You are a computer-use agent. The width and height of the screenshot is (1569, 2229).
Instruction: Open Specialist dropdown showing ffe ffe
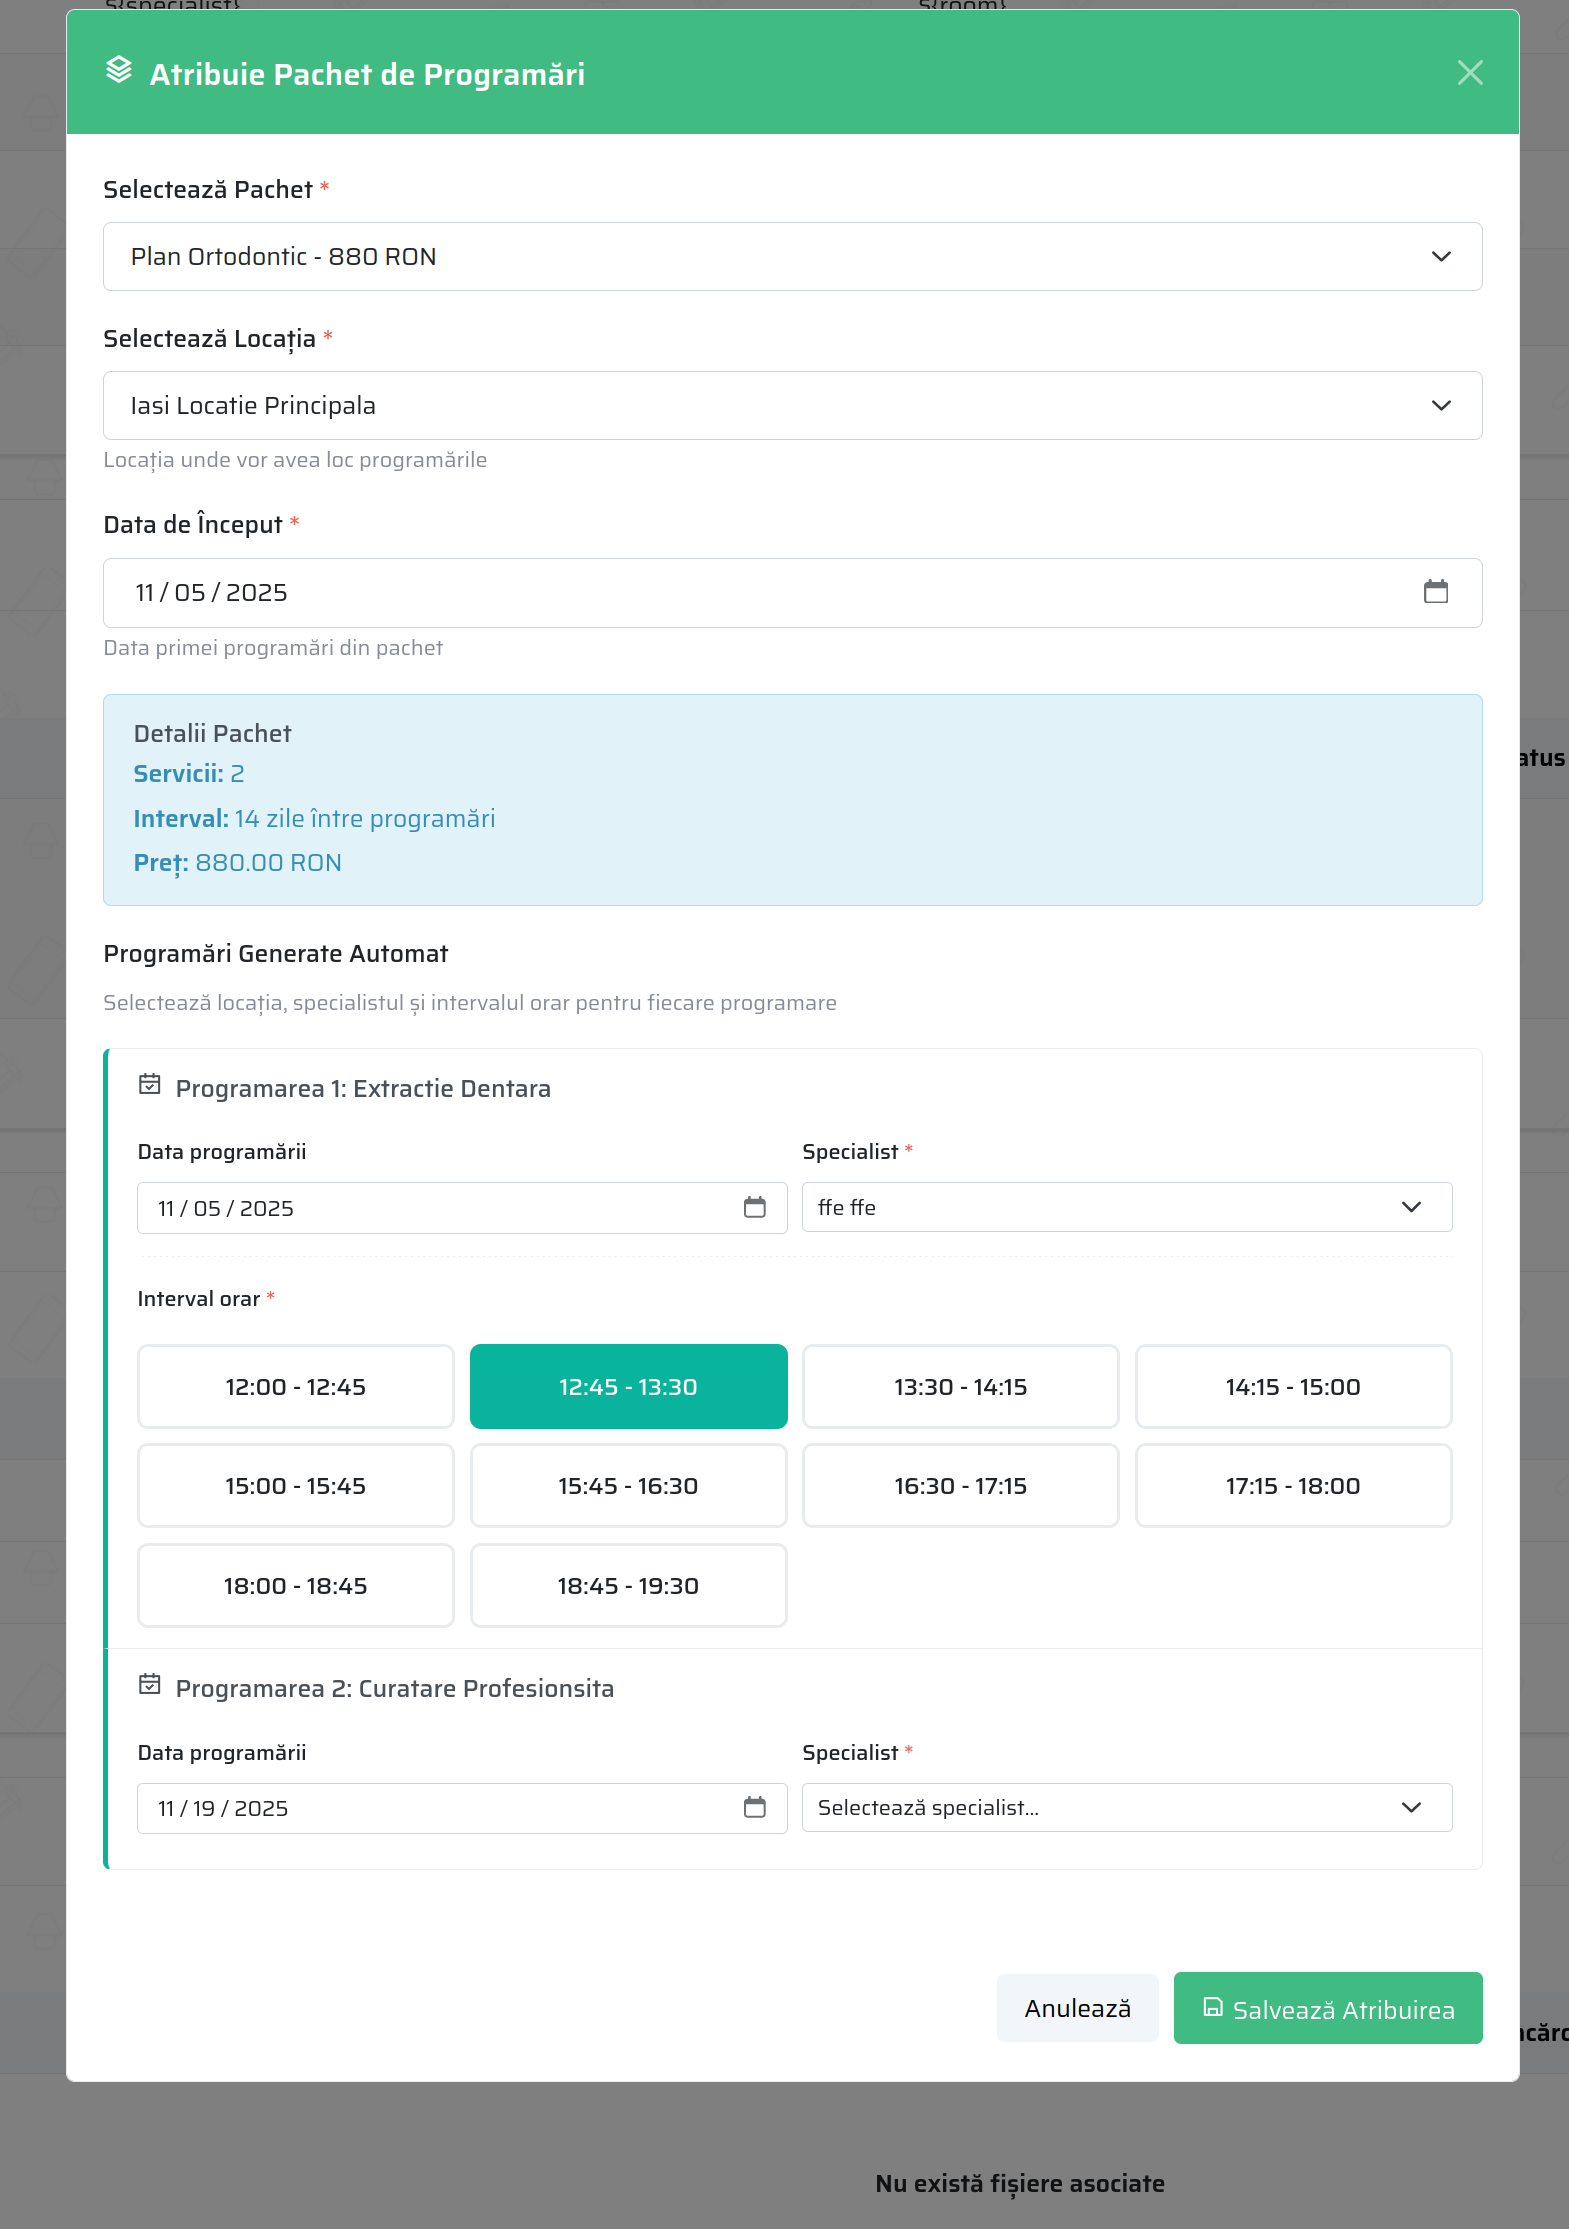pos(1126,1208)
